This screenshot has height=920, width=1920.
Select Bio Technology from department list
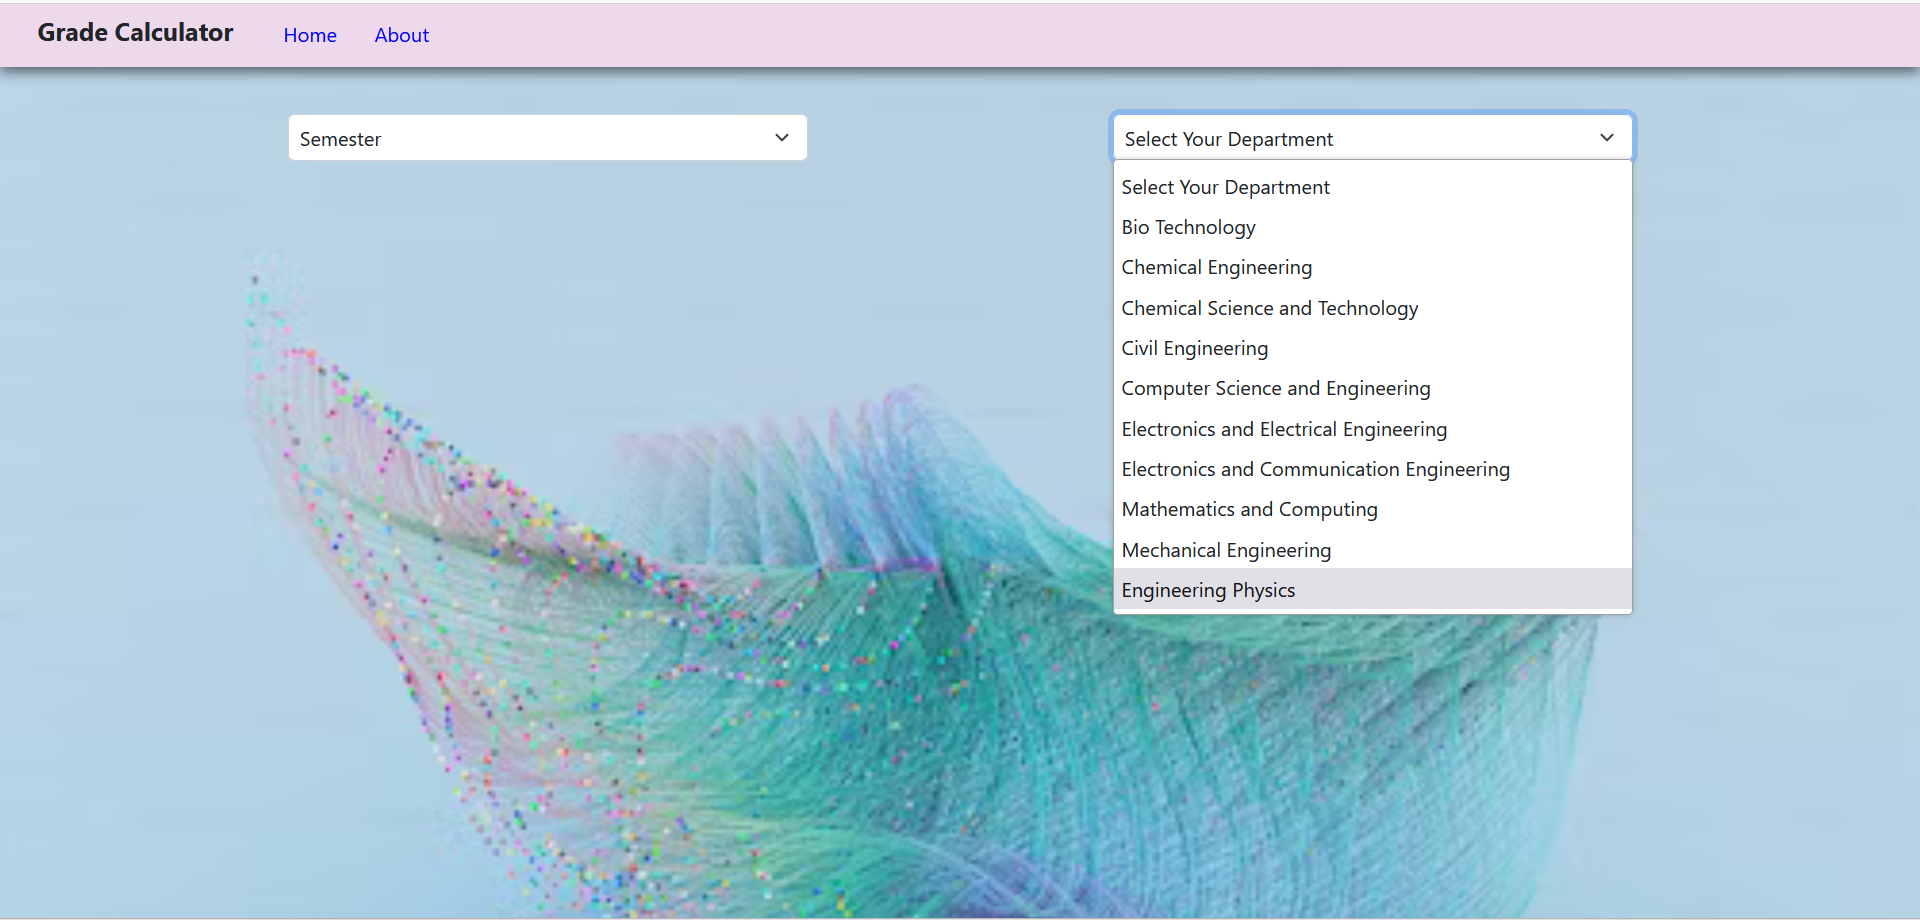coord(1188,227)
